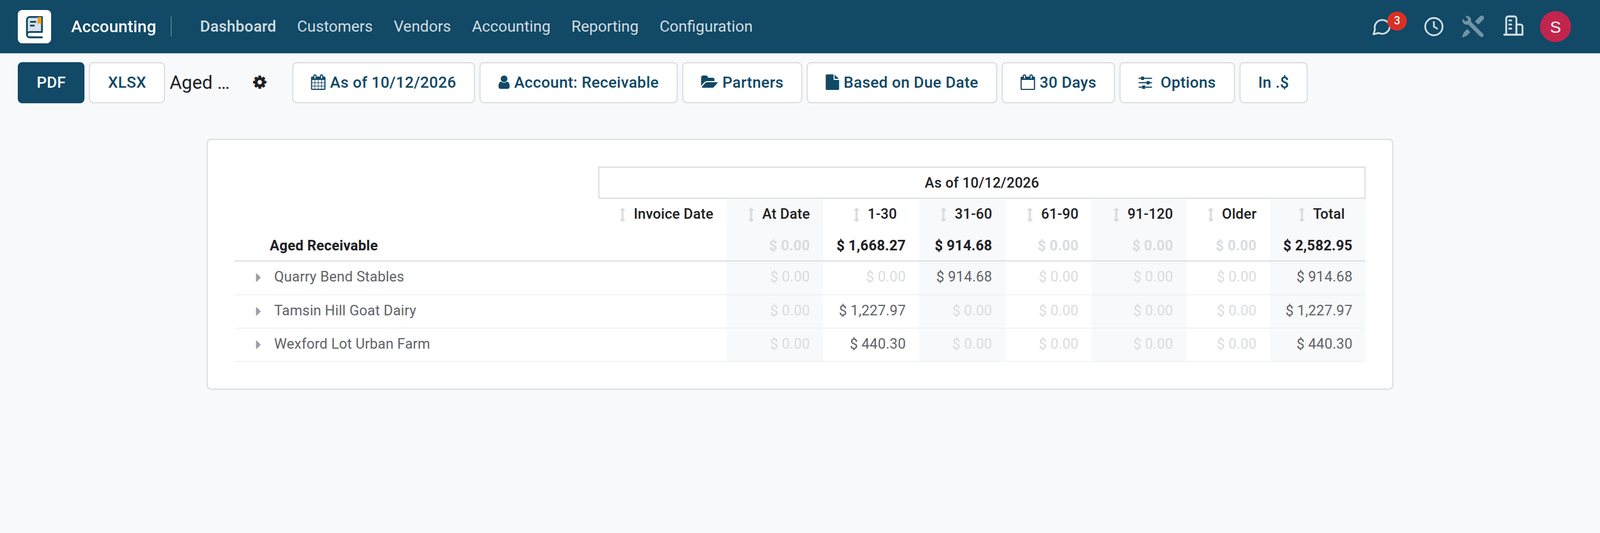
Task: Click the Accounting app title
Action: point(113,26)
